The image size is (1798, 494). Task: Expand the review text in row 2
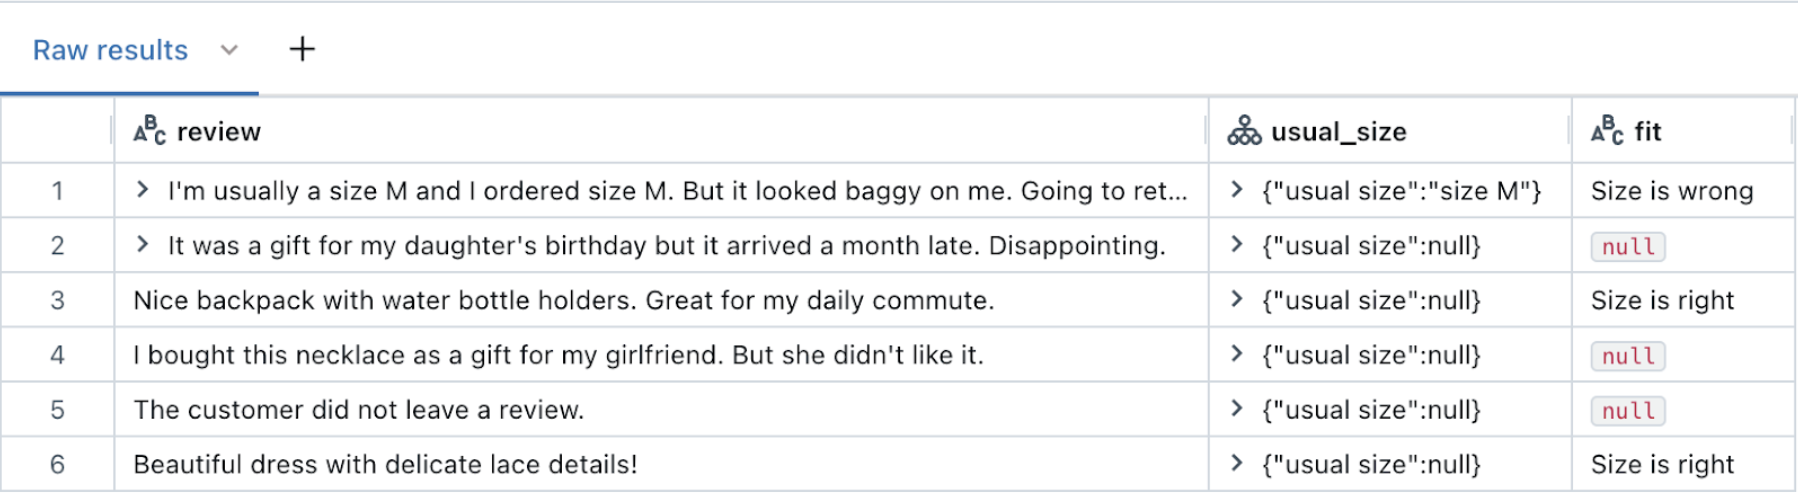click(143, 245)
